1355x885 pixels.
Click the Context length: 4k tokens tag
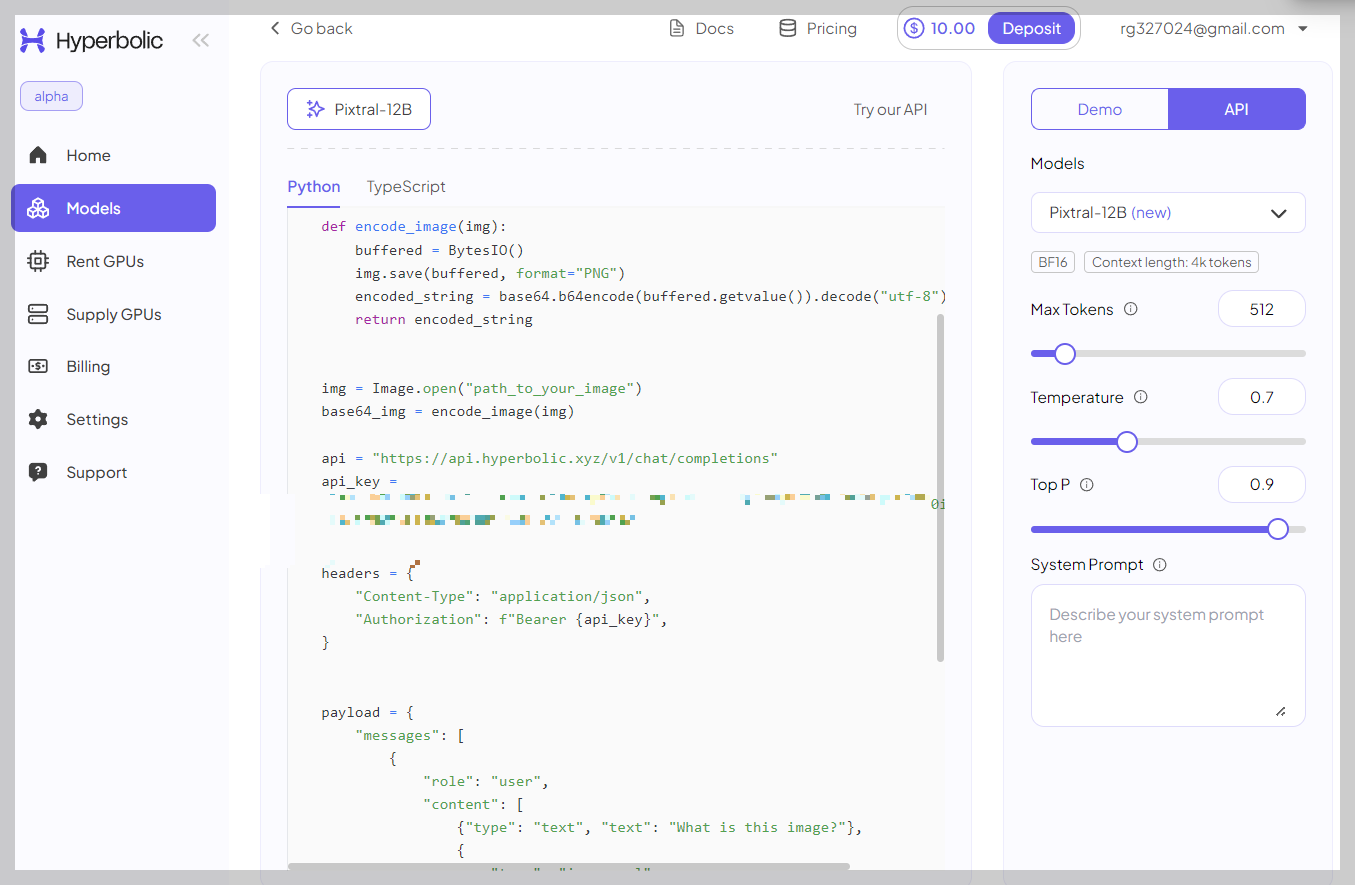[1172, 263]
